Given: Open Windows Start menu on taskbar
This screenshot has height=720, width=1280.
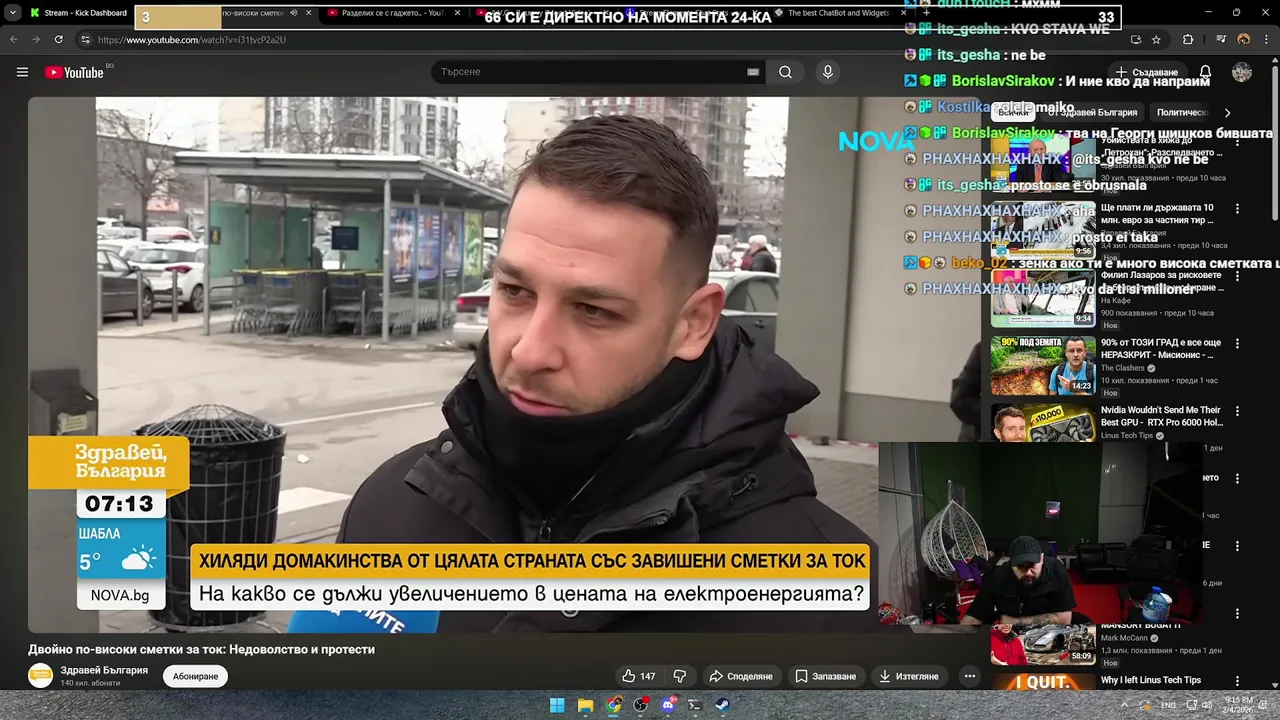Looking at the screenshot, I should click(557, 705).
